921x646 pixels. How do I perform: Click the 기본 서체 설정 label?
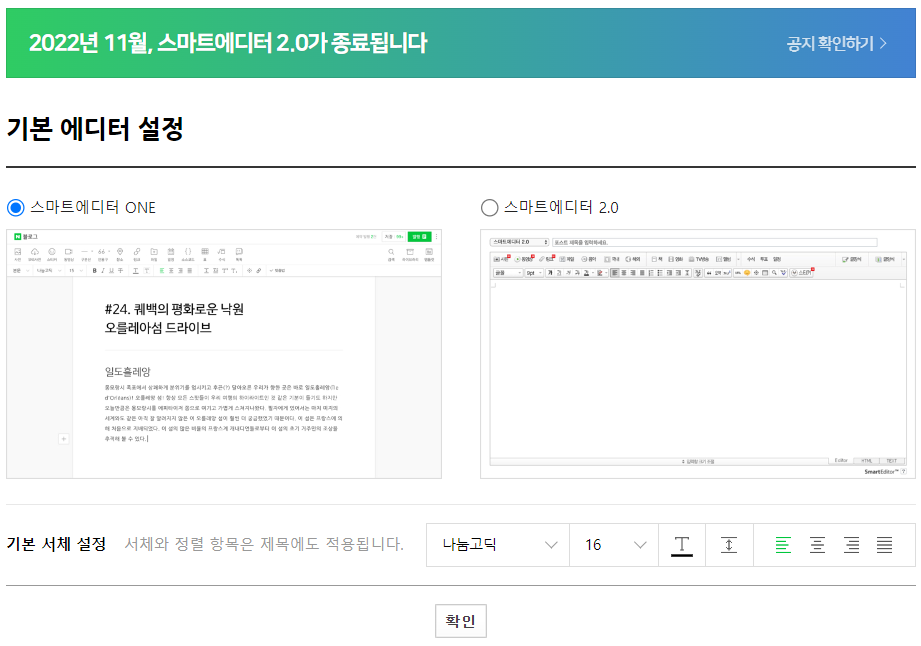pyautogui.click(x=56, y=544)
